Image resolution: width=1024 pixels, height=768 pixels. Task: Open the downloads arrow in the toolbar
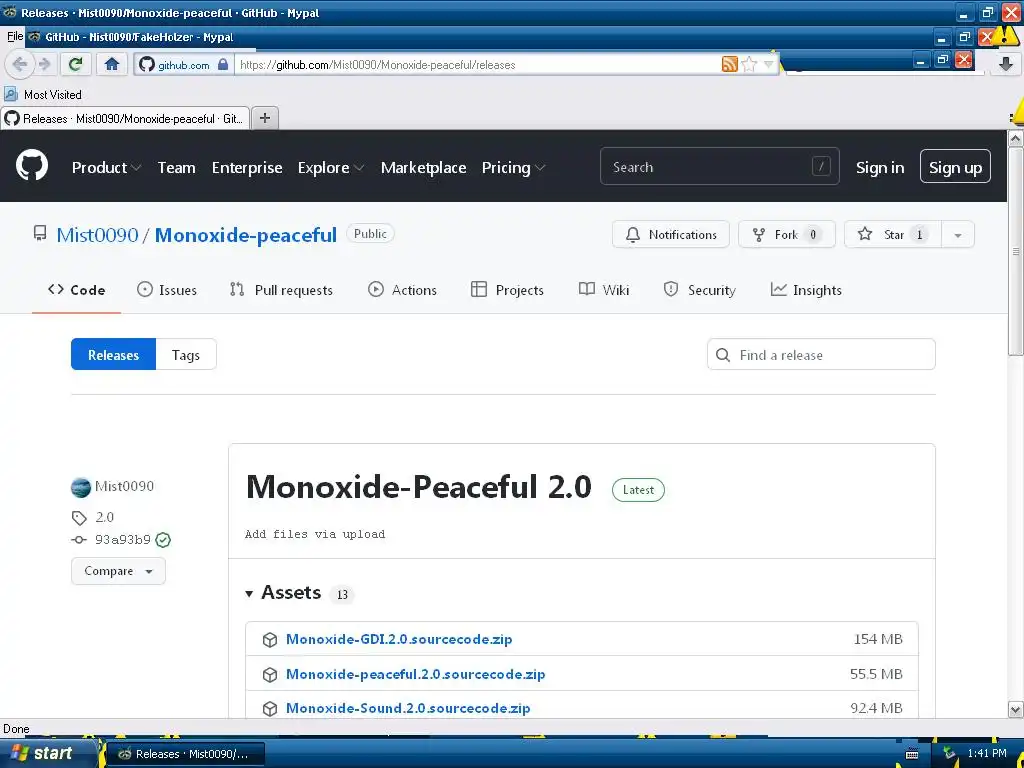tap(1006, 63)
